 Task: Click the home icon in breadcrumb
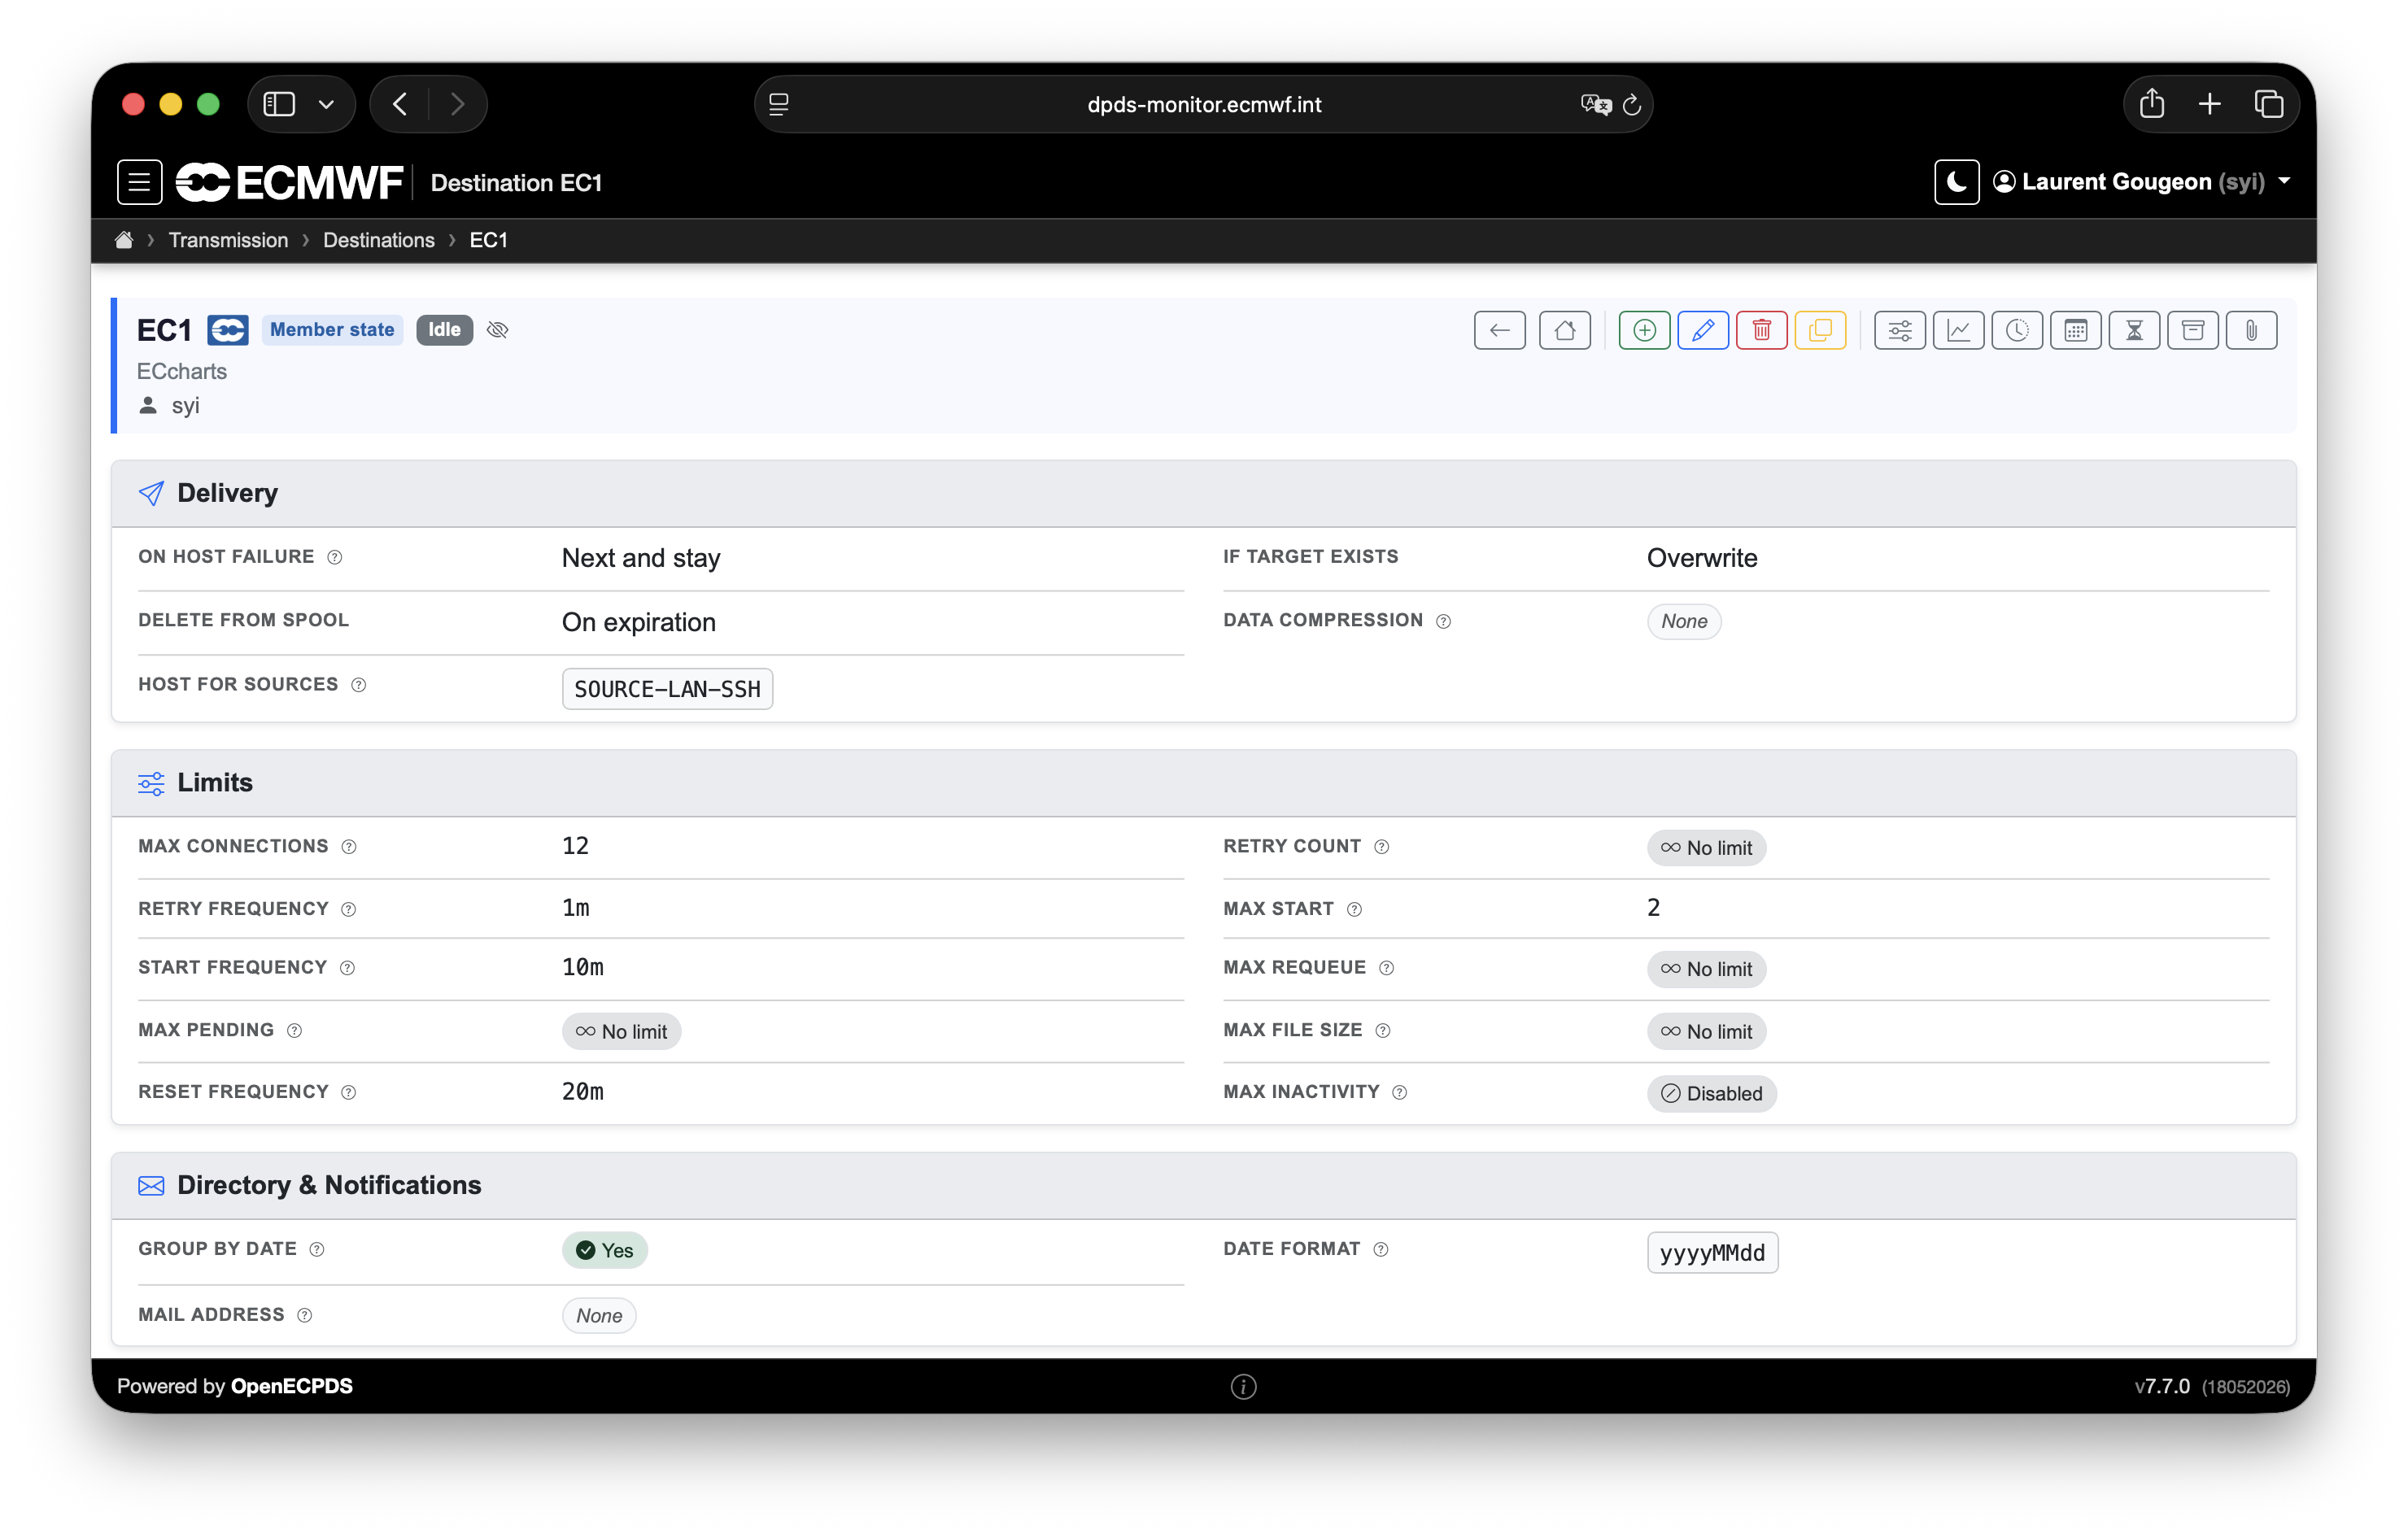pos(124,240)
